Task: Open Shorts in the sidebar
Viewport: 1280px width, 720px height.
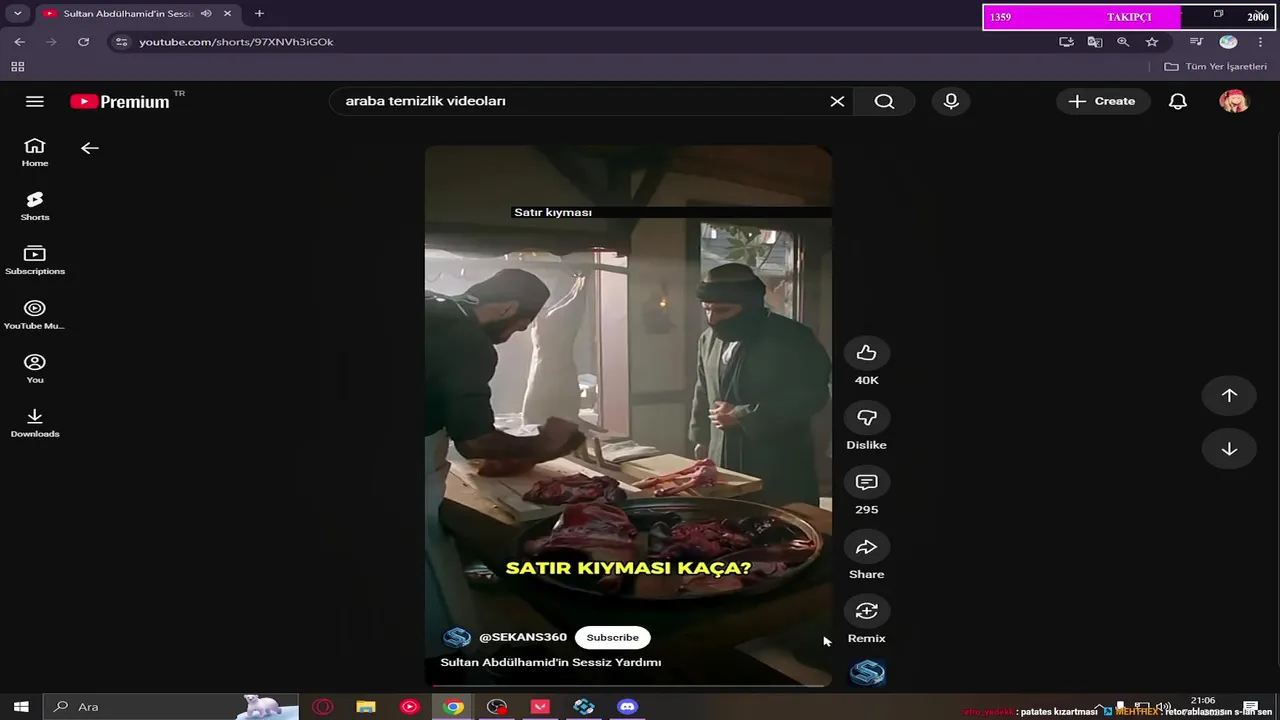Action: (x=35, y=206)
